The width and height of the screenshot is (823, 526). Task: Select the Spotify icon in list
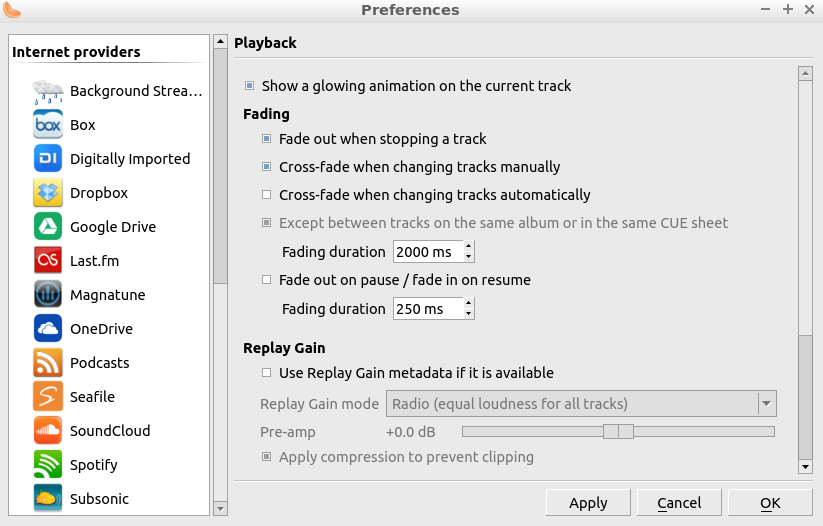(x=48, y=465)
